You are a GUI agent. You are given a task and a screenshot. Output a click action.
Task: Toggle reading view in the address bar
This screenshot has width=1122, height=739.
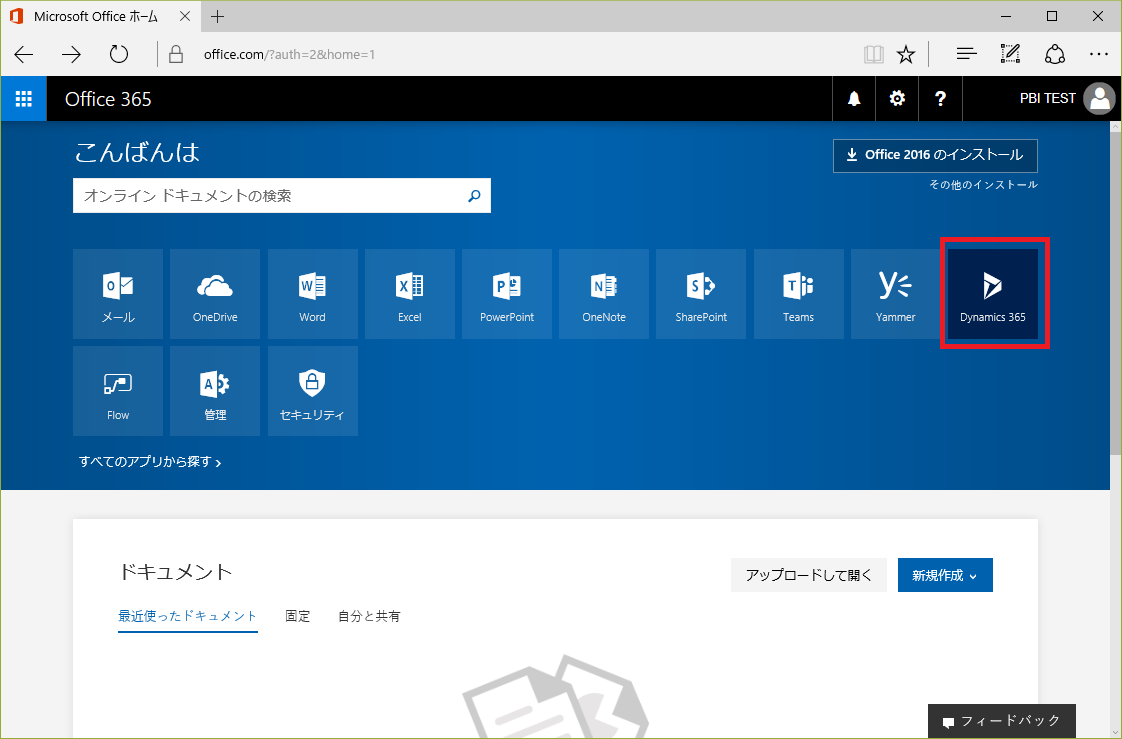point(874,54)
